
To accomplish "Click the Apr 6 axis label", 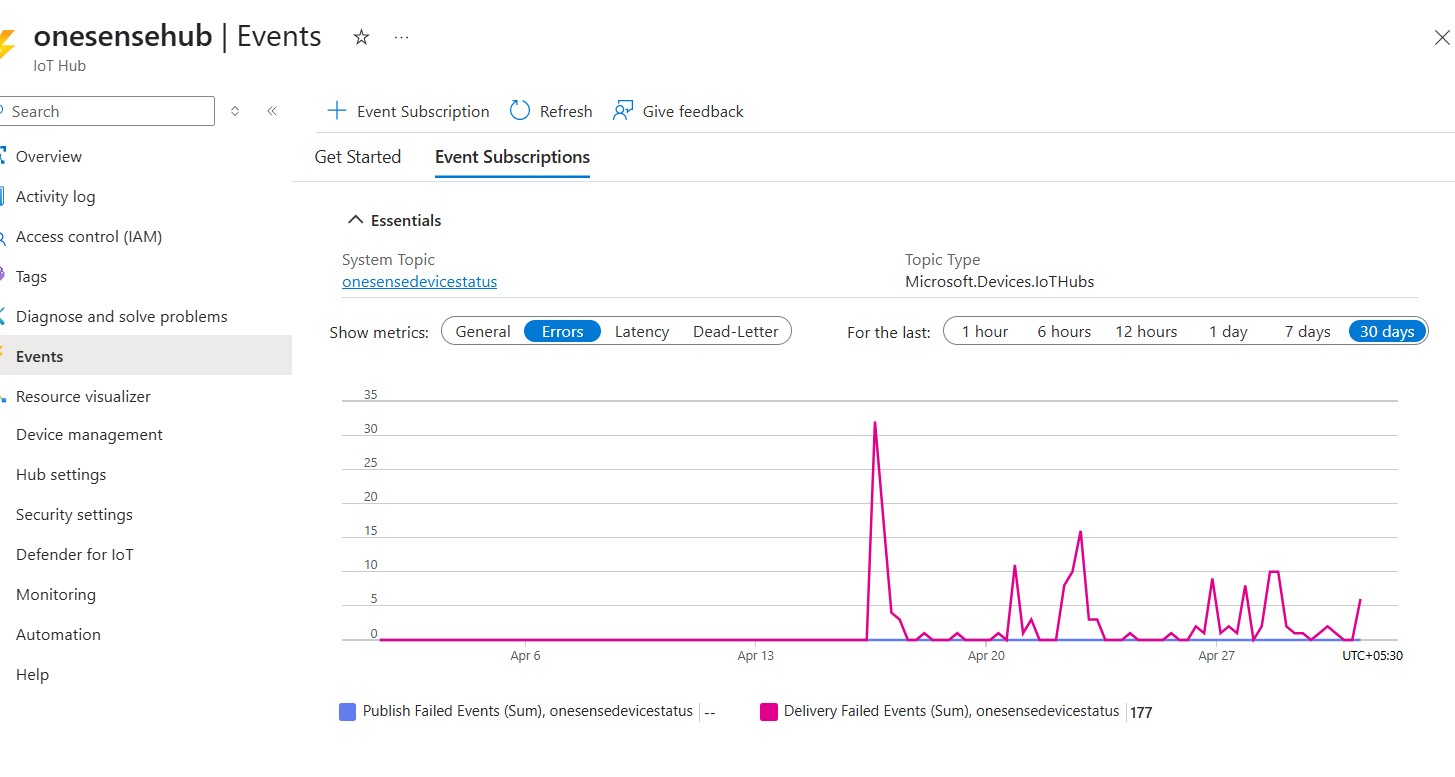I will [x=525, y=656].
